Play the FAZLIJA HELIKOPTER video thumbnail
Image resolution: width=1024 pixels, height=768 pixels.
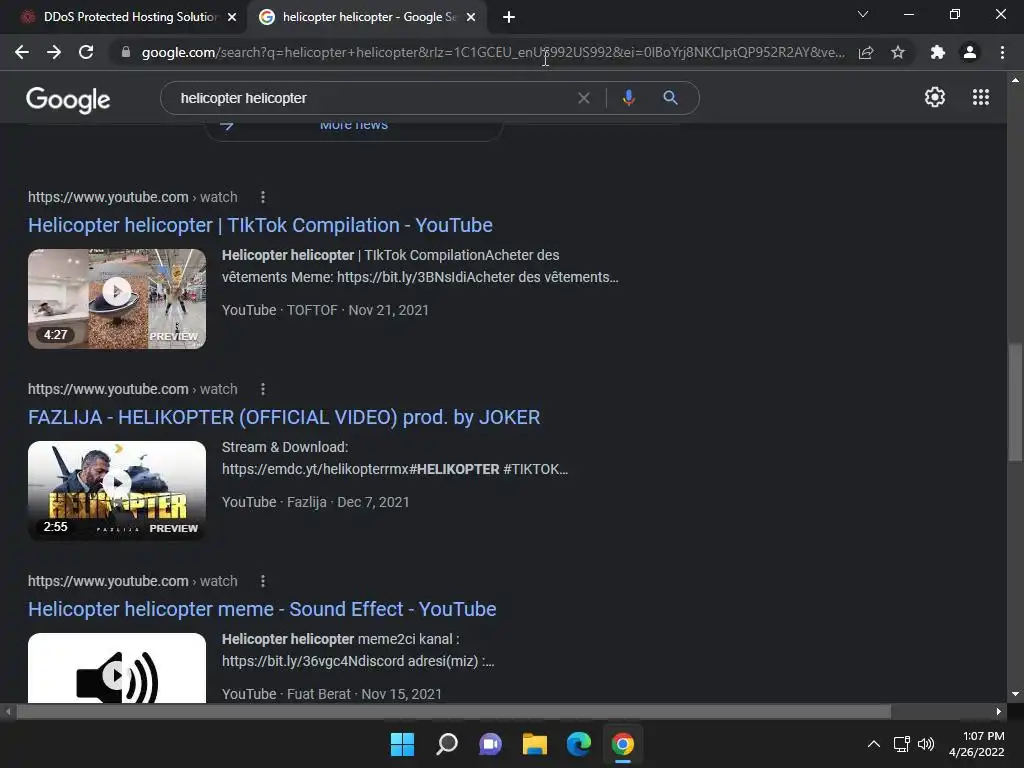117,490
